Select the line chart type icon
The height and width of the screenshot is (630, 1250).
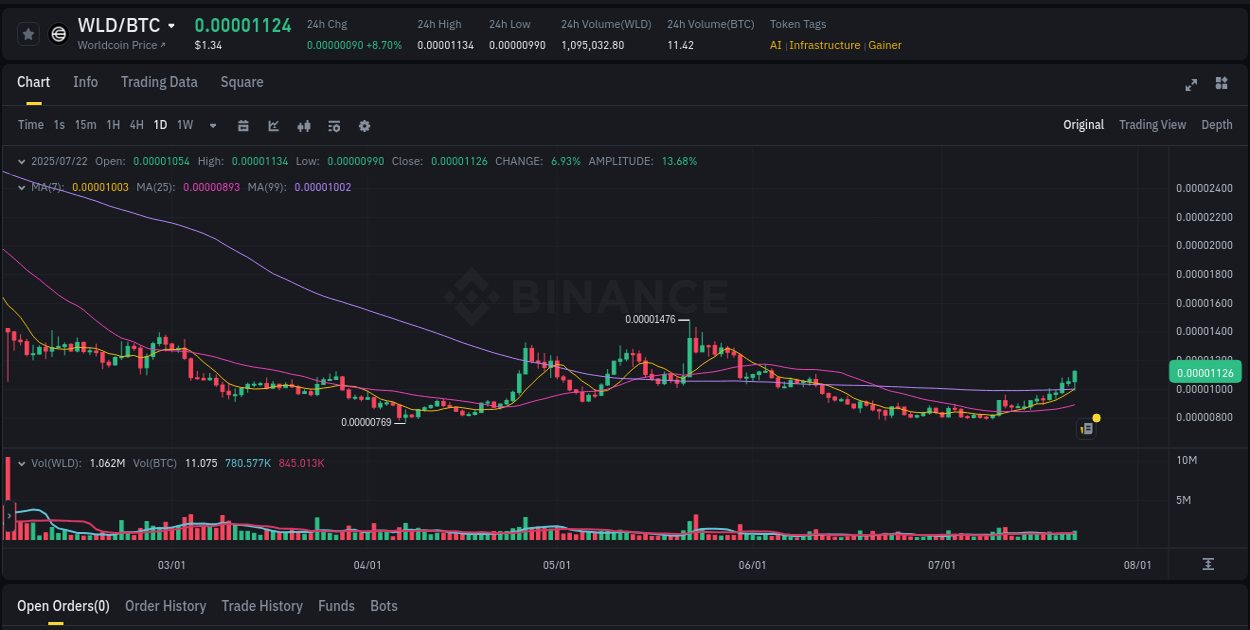tap(273, 125)
